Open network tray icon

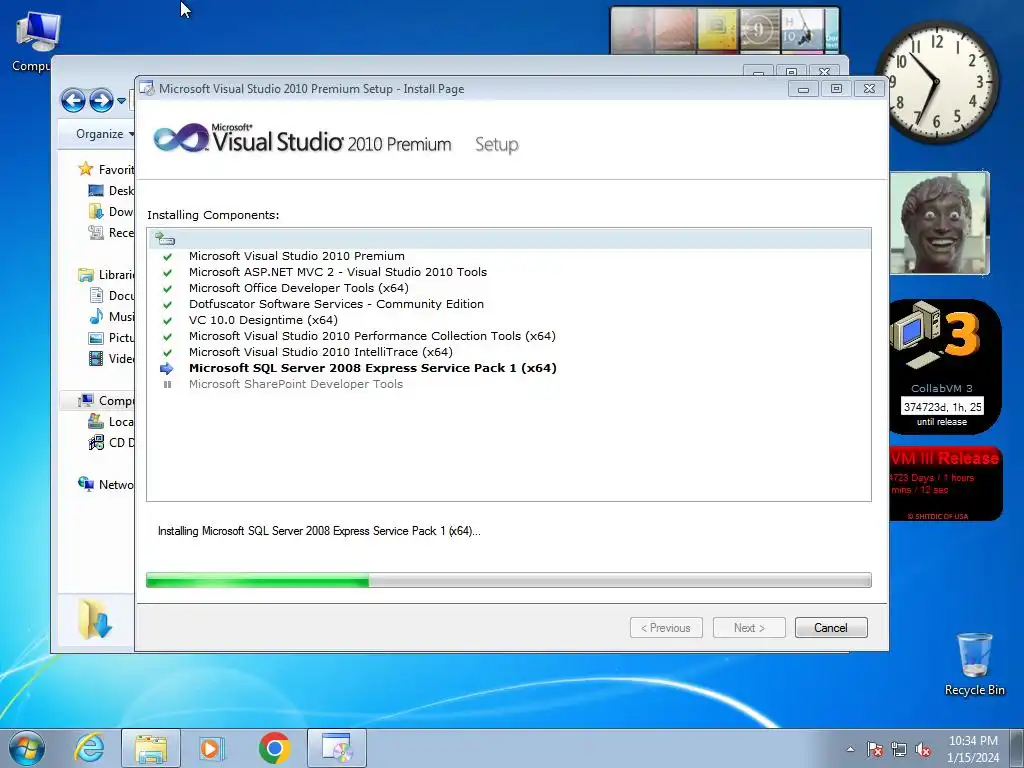click(899, 749)
